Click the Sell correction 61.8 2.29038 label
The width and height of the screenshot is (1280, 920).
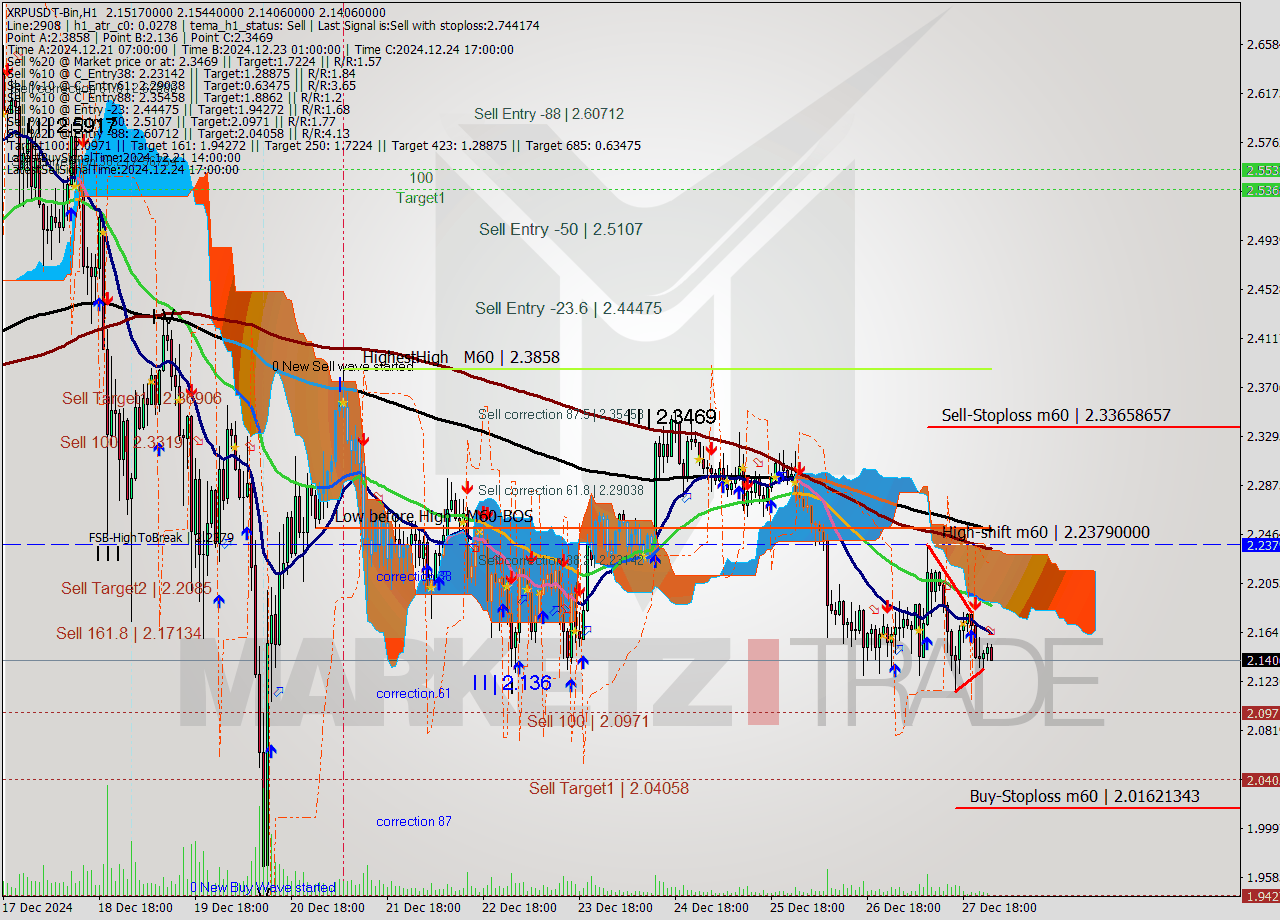click(x=561, y=491)
